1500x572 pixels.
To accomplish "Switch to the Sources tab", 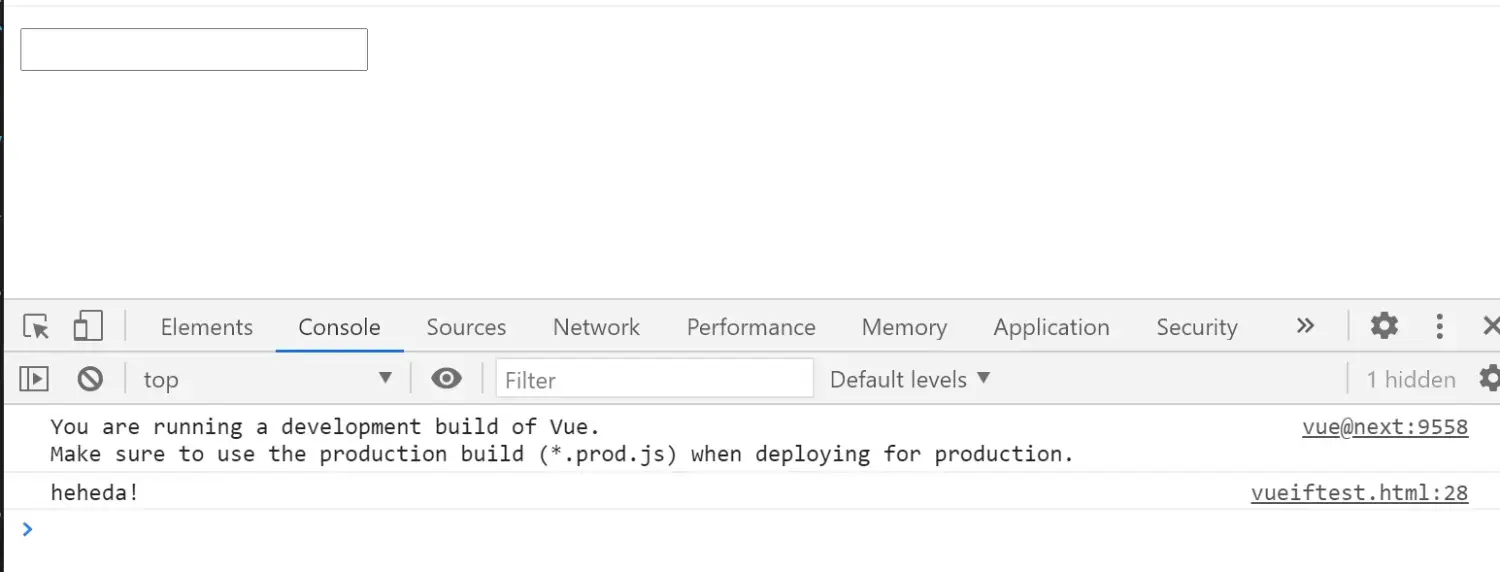I will [466, 327].
